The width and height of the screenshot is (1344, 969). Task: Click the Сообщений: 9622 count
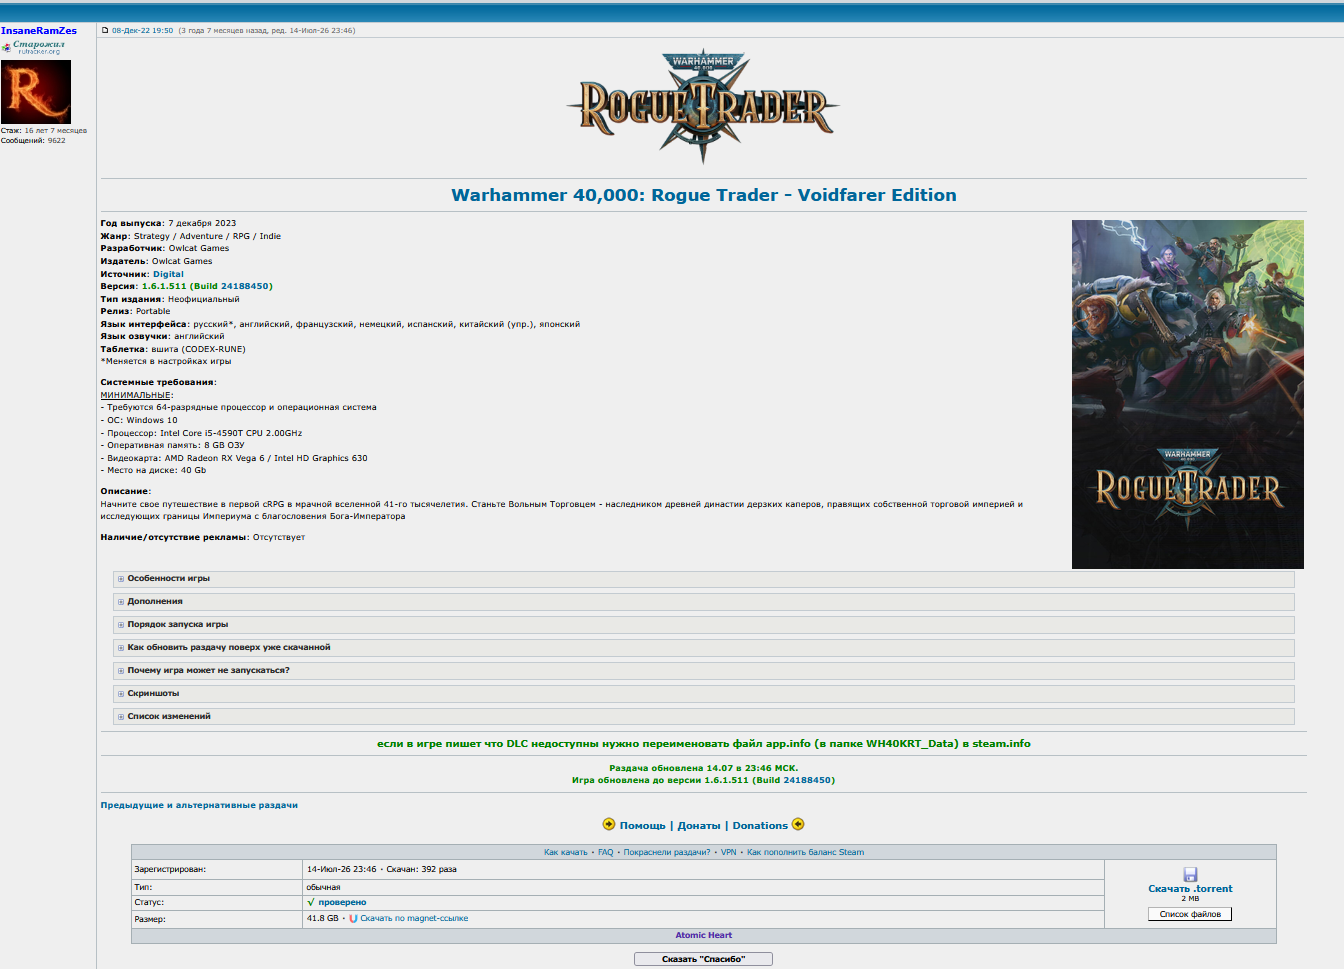click(x=33, y=141)
